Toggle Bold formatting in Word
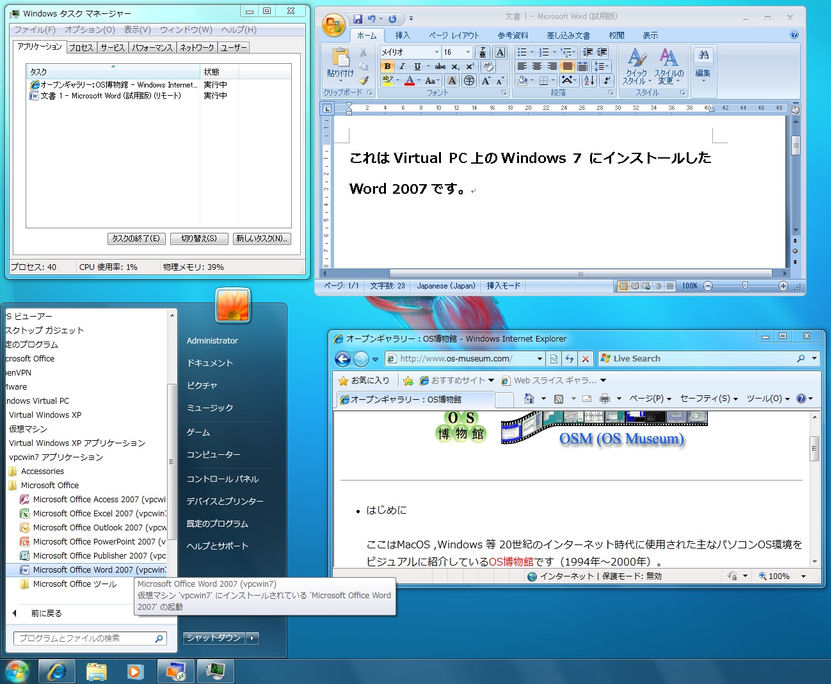This screenshot has height=684, width=831. coord(387,66)
